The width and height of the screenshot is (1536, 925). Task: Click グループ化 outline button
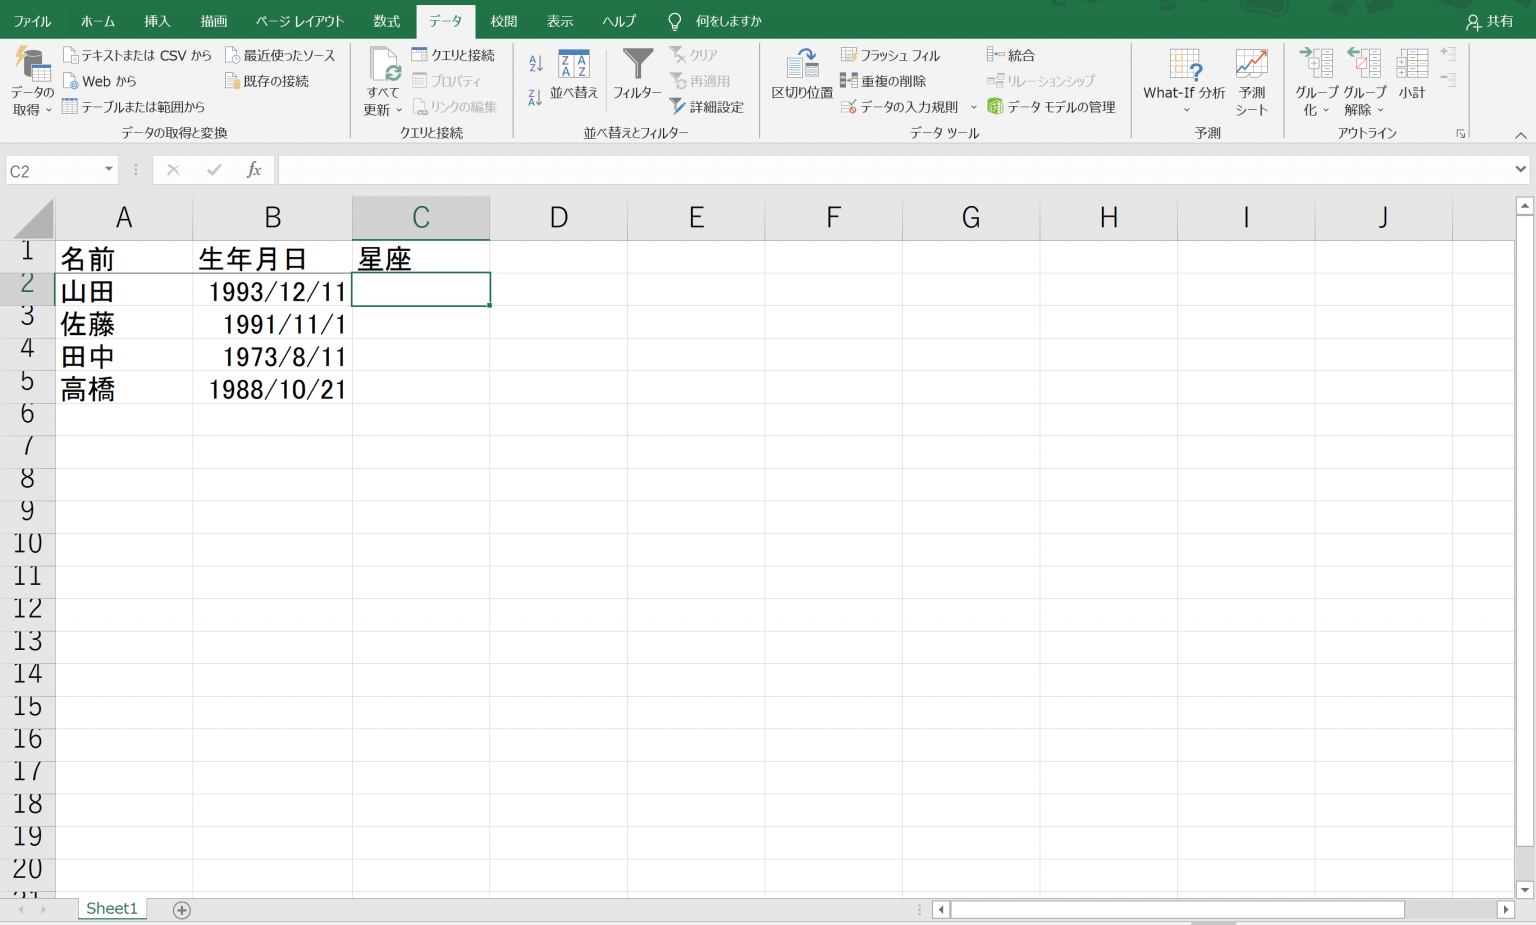pyautogui.click(x=1317, y=82)
